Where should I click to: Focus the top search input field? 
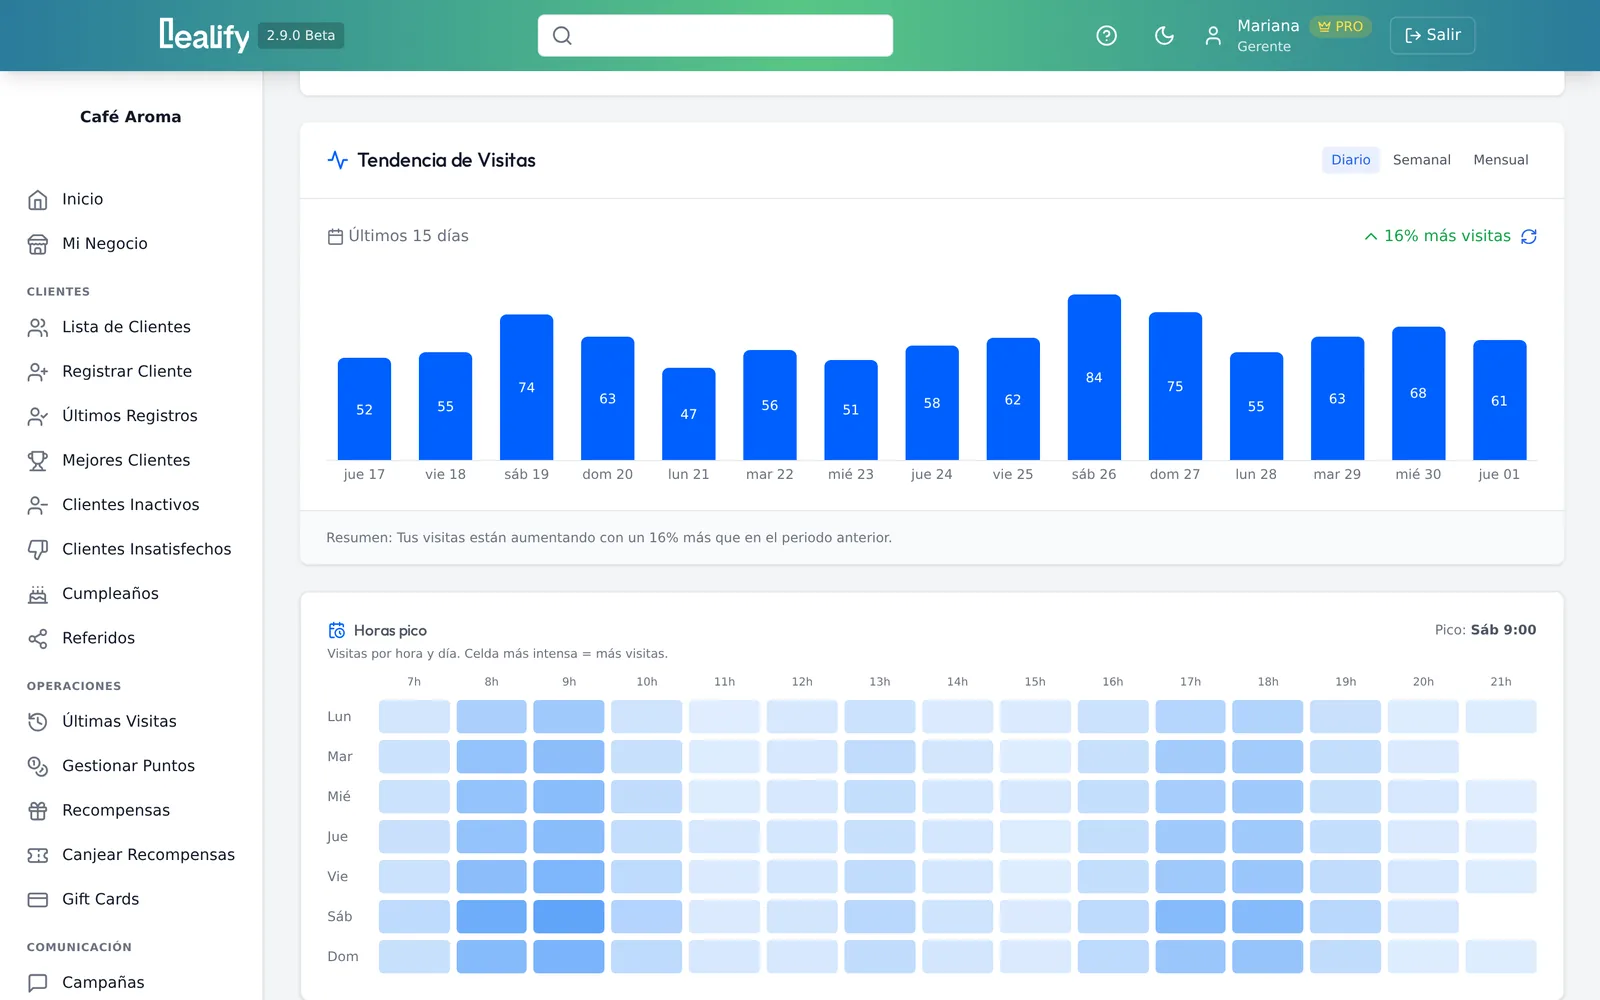point(715,35)
